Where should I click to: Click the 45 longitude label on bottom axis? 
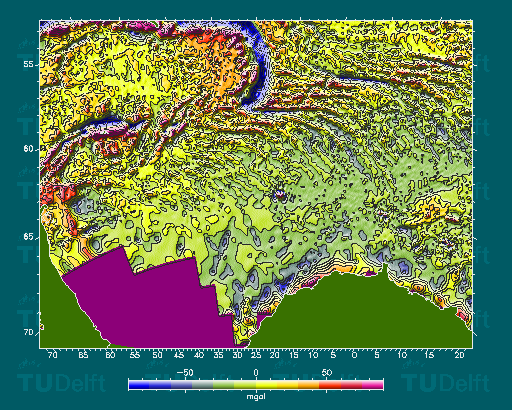[179, 355]
